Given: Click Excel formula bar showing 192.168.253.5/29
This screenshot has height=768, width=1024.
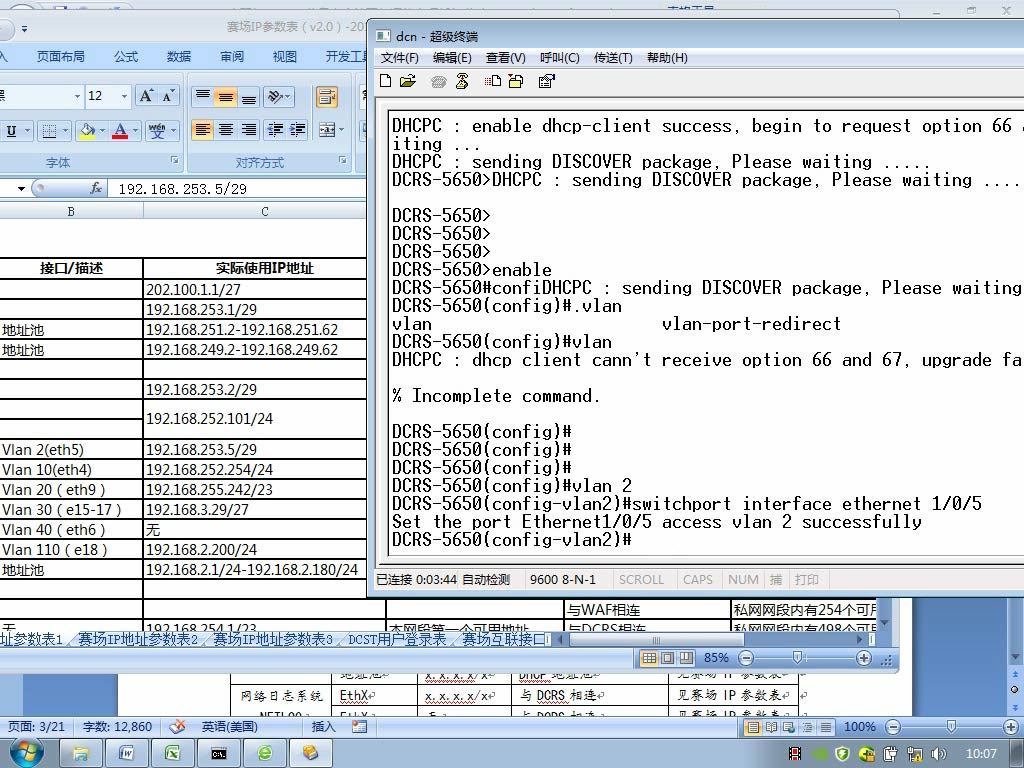Looking at the screenshot, I should point(238,189).
